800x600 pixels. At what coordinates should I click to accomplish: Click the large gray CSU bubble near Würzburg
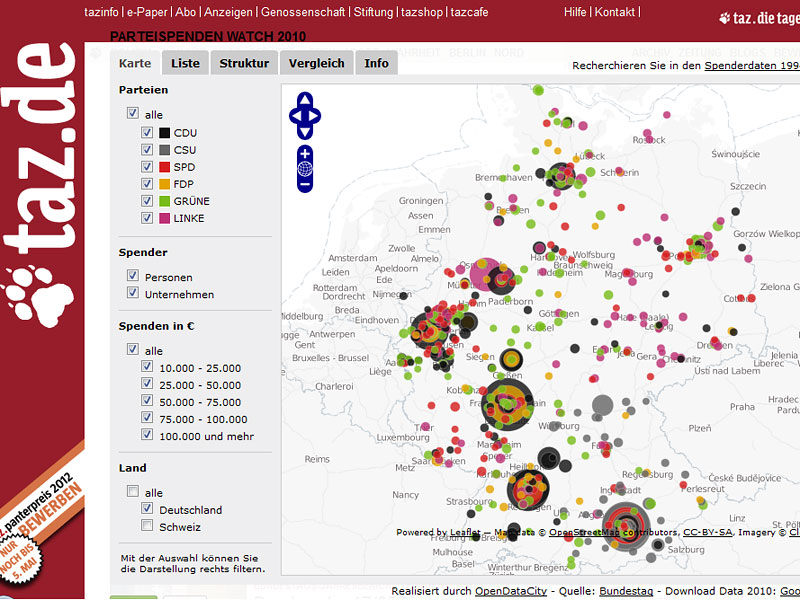click(603, 405)
